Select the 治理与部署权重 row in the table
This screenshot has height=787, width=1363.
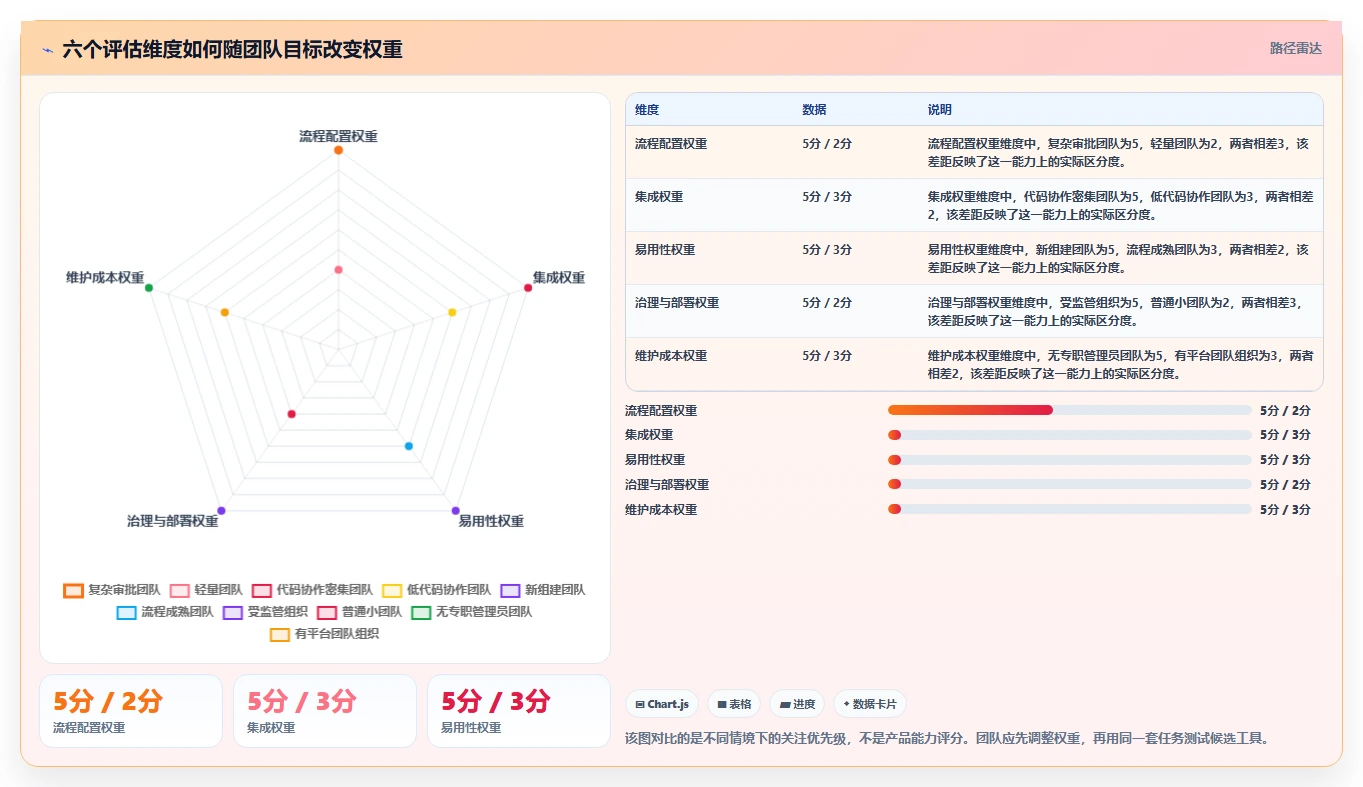pyautogui.click(x=974, y=311)
